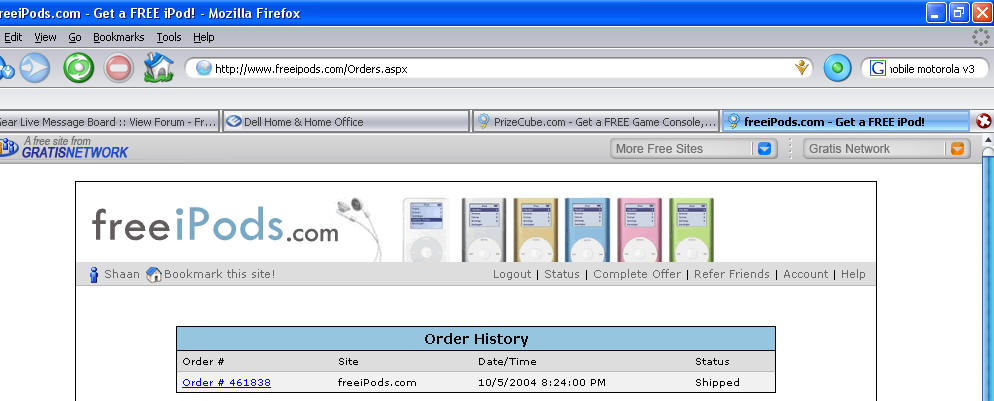Switch to Dell Home & Home Office tab

click(x=344, y=122)
